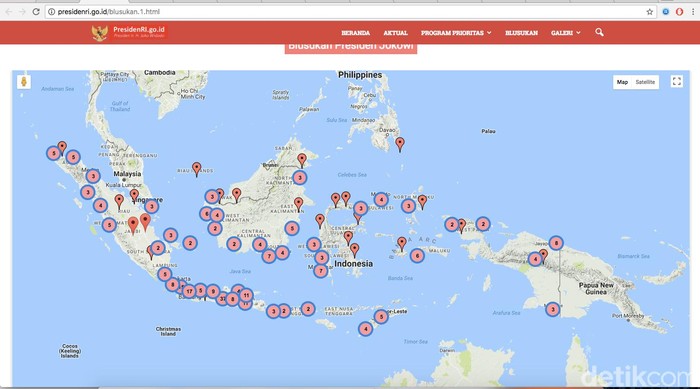Open the AKTUAL menu item
Viewport: 700px width, 389px height.
click(x=395, y=33)
